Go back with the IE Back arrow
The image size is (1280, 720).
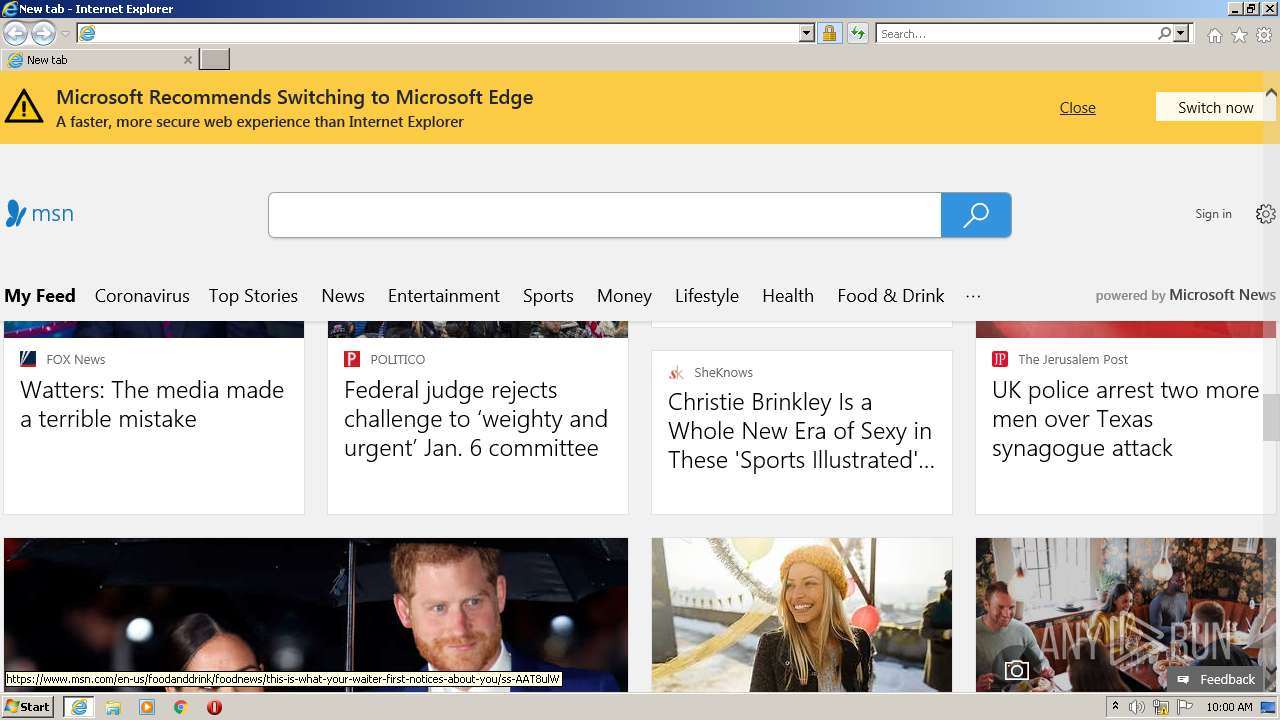click(x=16, y=33)
